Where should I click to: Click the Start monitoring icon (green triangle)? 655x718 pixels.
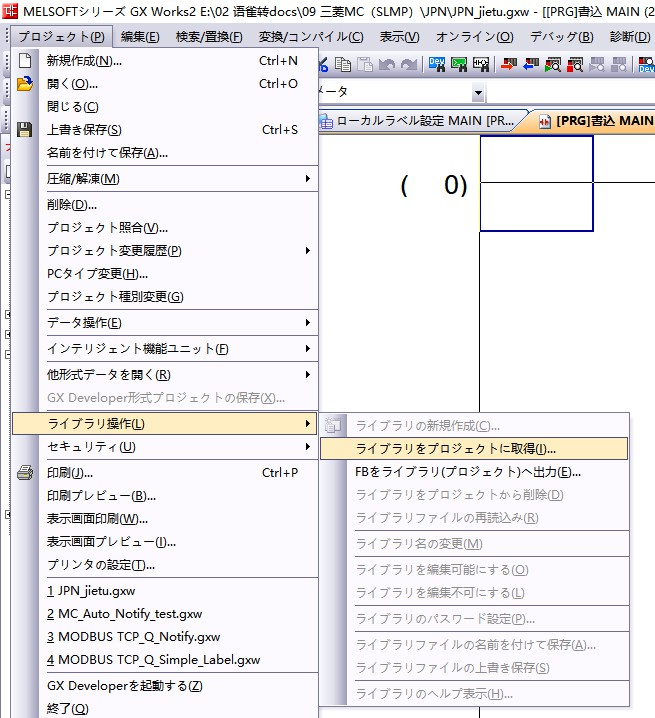point(553,64)
